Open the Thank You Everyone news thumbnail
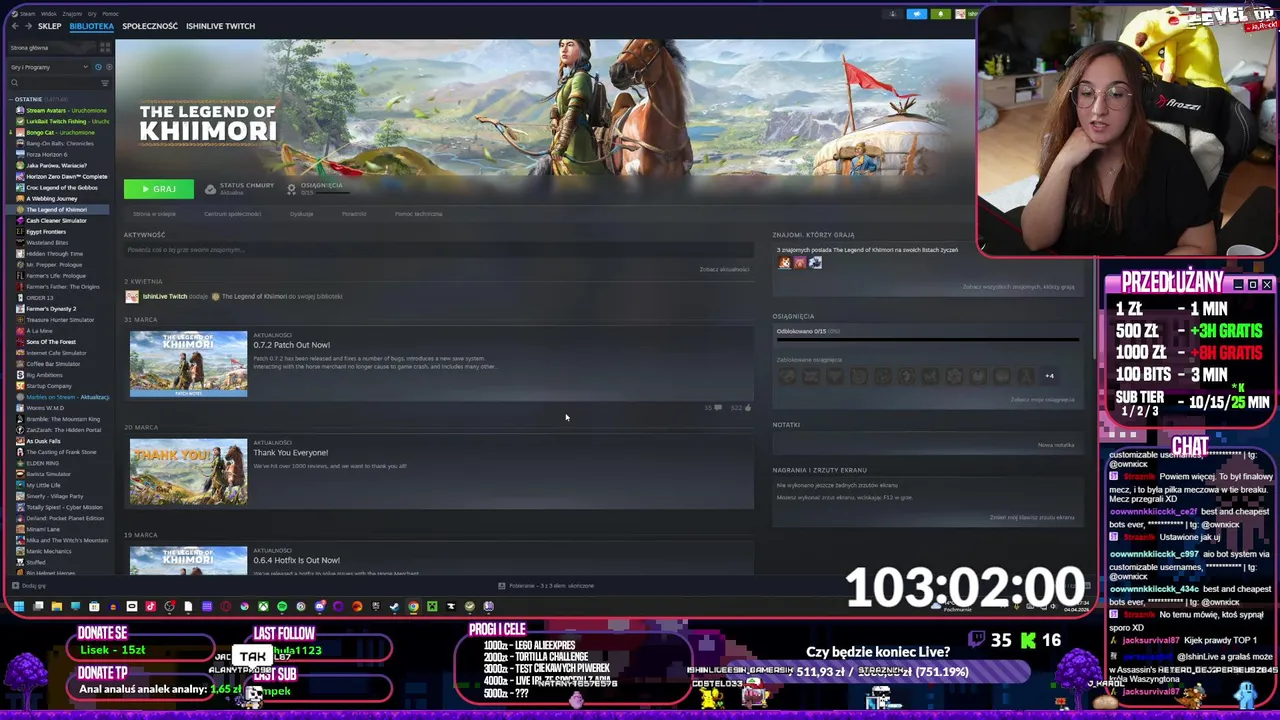The width and height of the screenshot is (1280, 720). point(188,472)
